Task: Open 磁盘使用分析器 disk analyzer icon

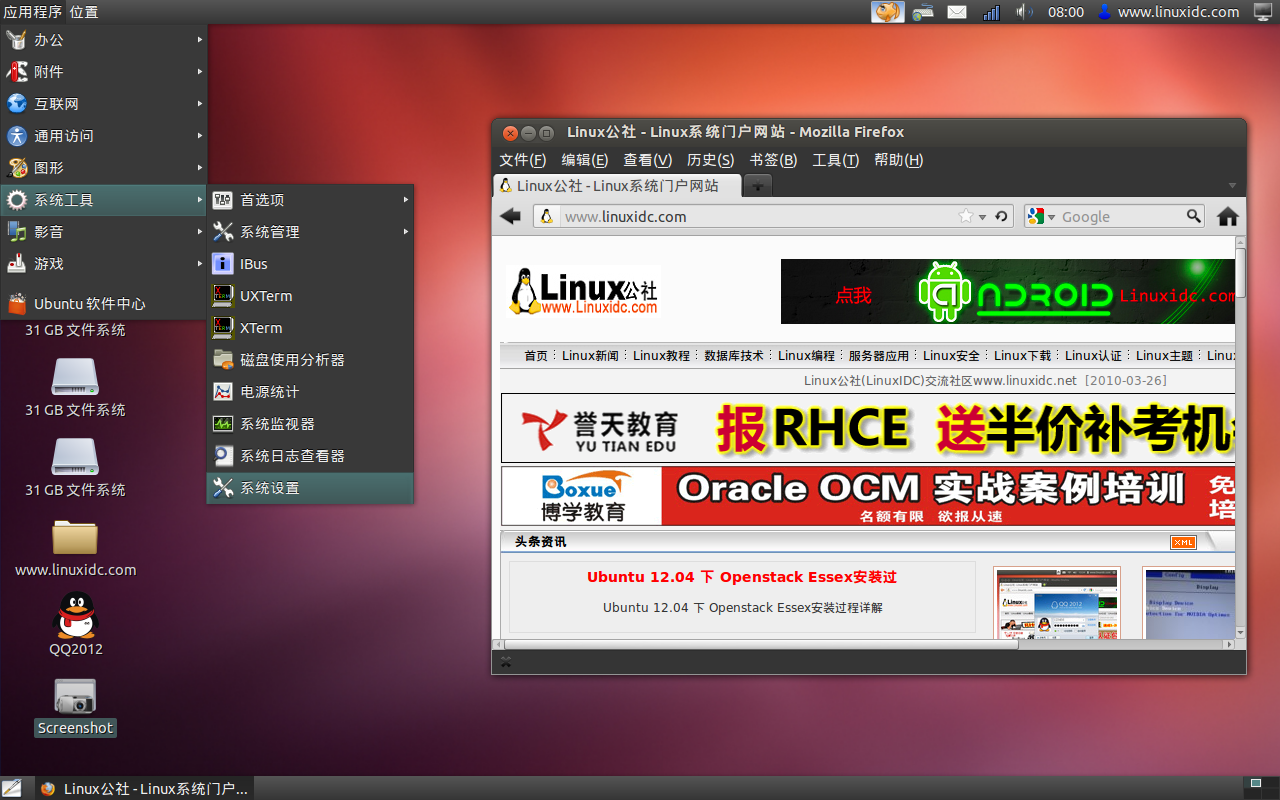Action: tap(223, 360)
